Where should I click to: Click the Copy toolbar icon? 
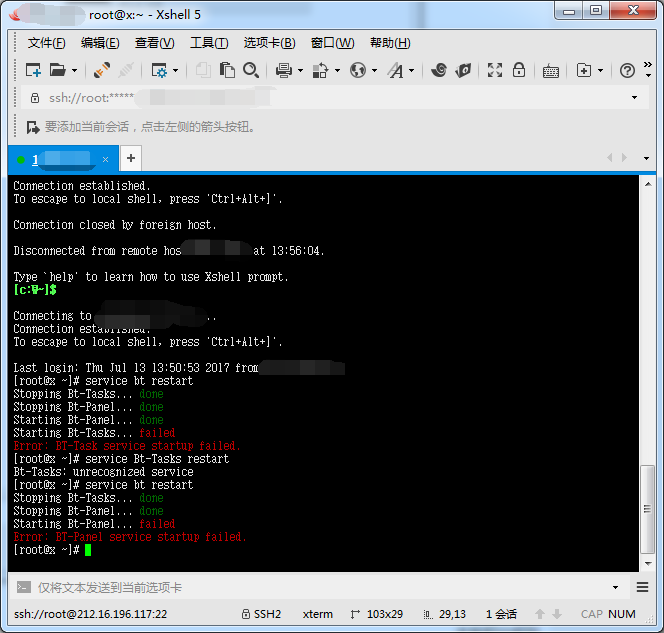click(203, 70)
